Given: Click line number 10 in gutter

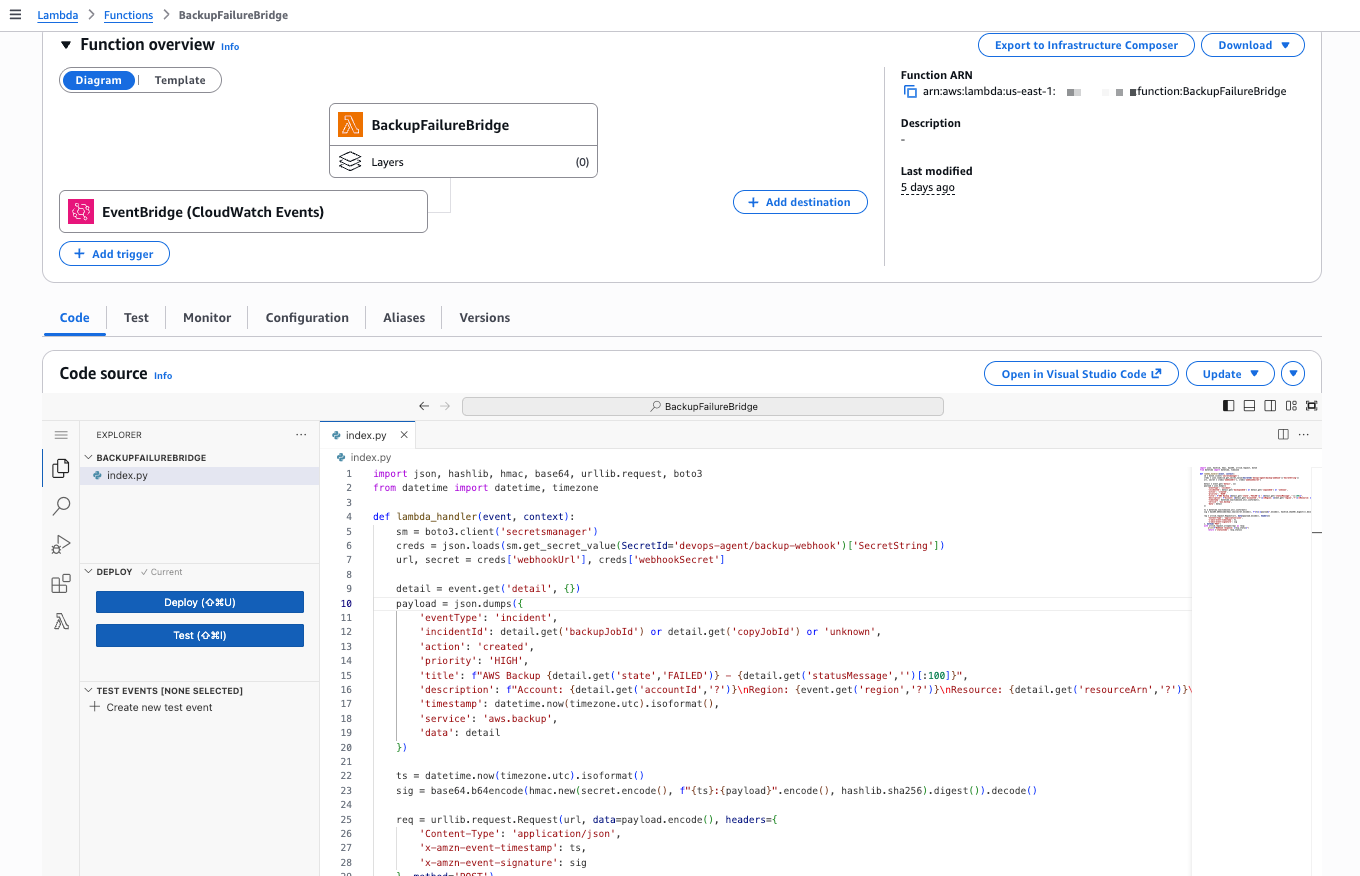Looking at the screenshot, I should [x=346, y=604].
